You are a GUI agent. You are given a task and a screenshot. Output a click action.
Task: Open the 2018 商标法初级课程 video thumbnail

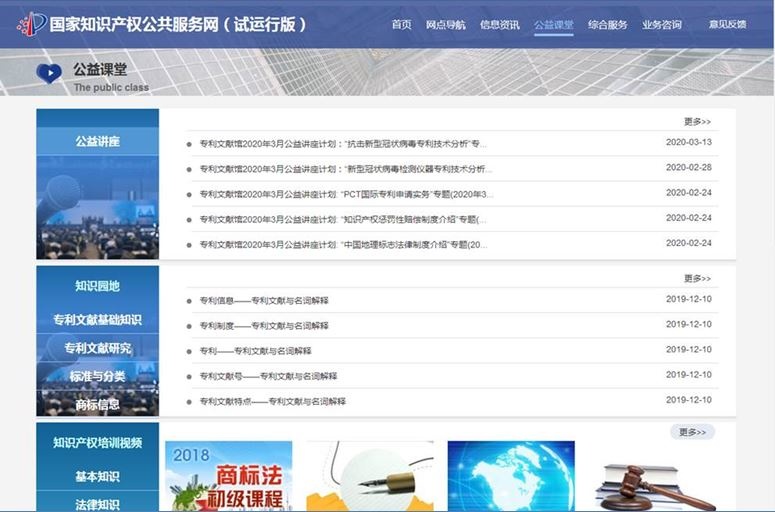tap(228, 476)
